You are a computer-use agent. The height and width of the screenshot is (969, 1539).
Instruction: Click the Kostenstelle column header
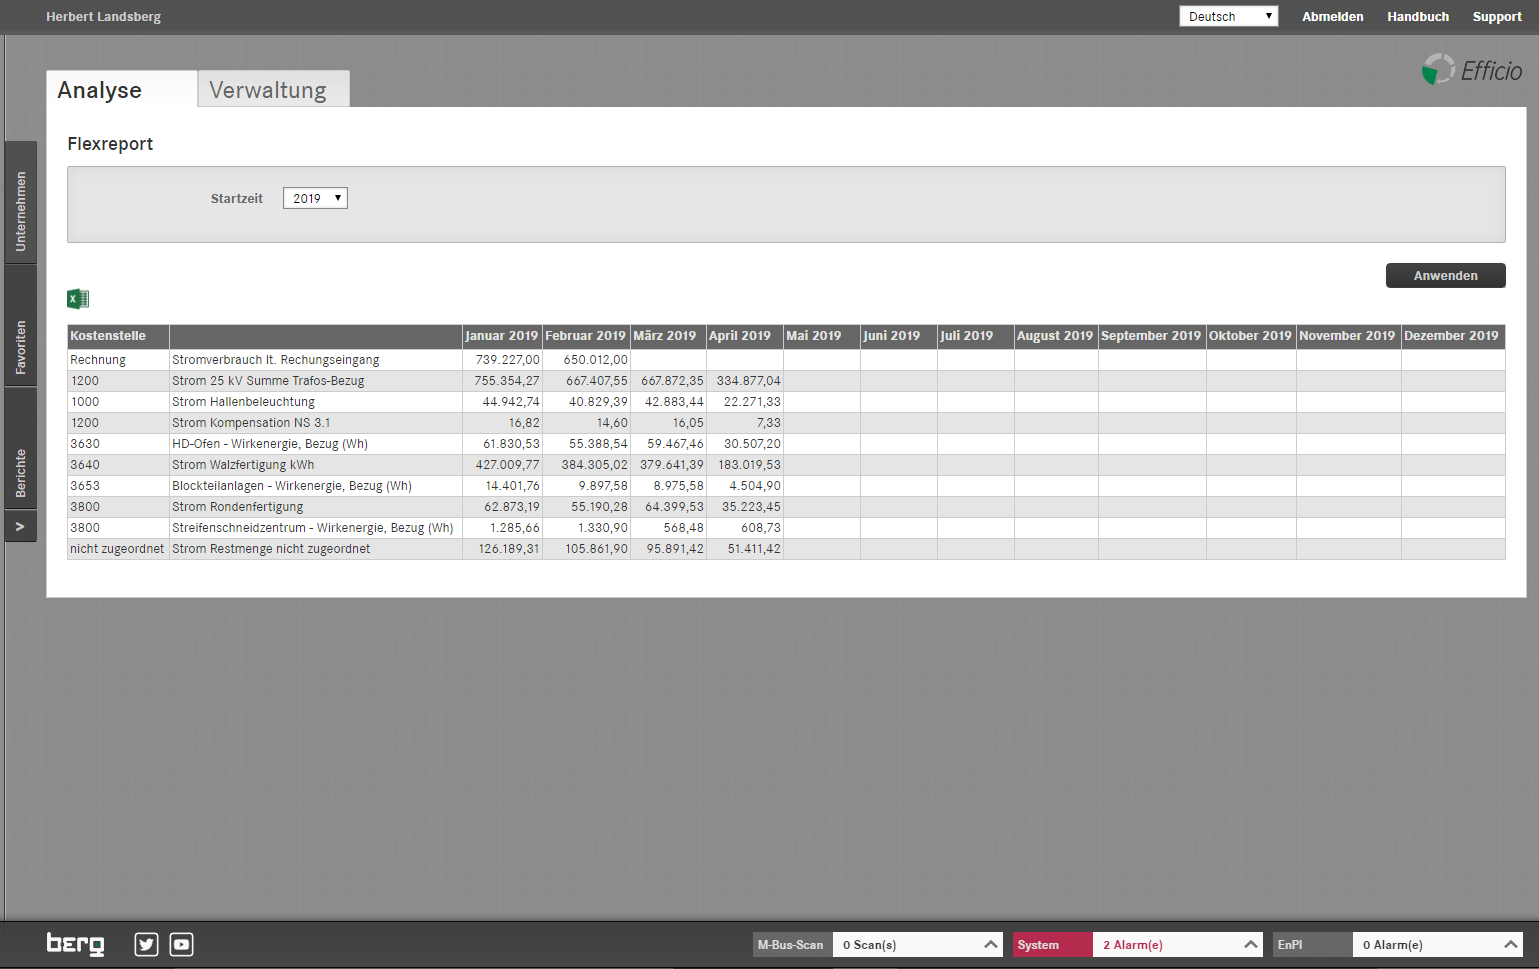108,336
